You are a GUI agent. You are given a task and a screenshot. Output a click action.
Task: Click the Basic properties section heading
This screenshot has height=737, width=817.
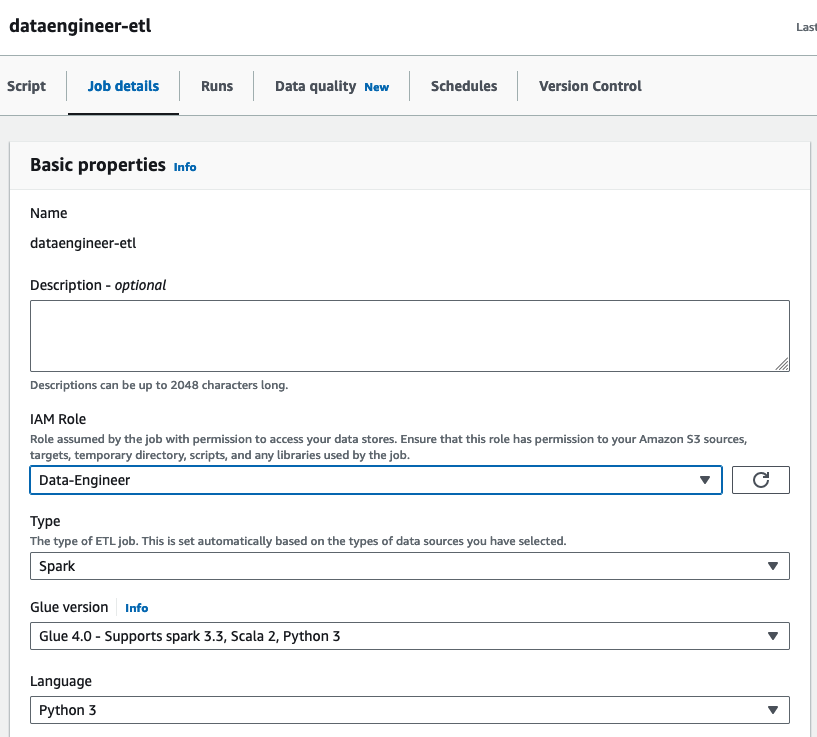coord(98,165)
